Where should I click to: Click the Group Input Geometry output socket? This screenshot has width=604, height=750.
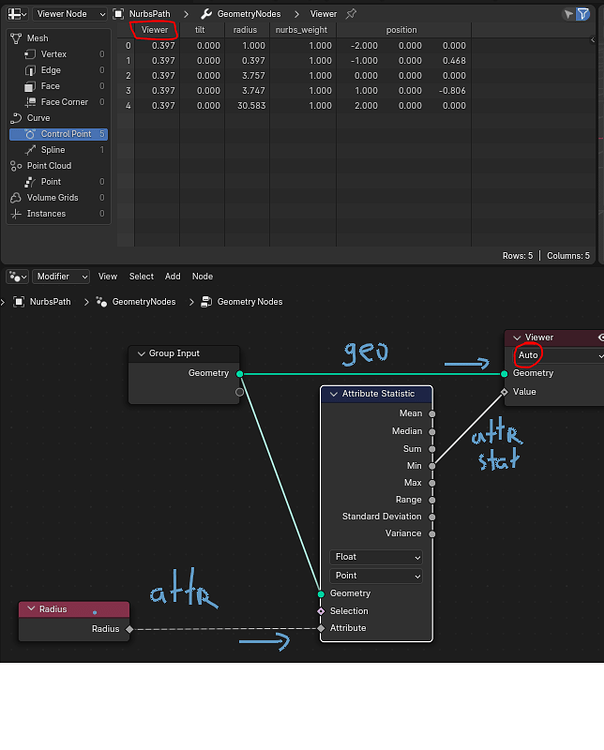point(240,374)
